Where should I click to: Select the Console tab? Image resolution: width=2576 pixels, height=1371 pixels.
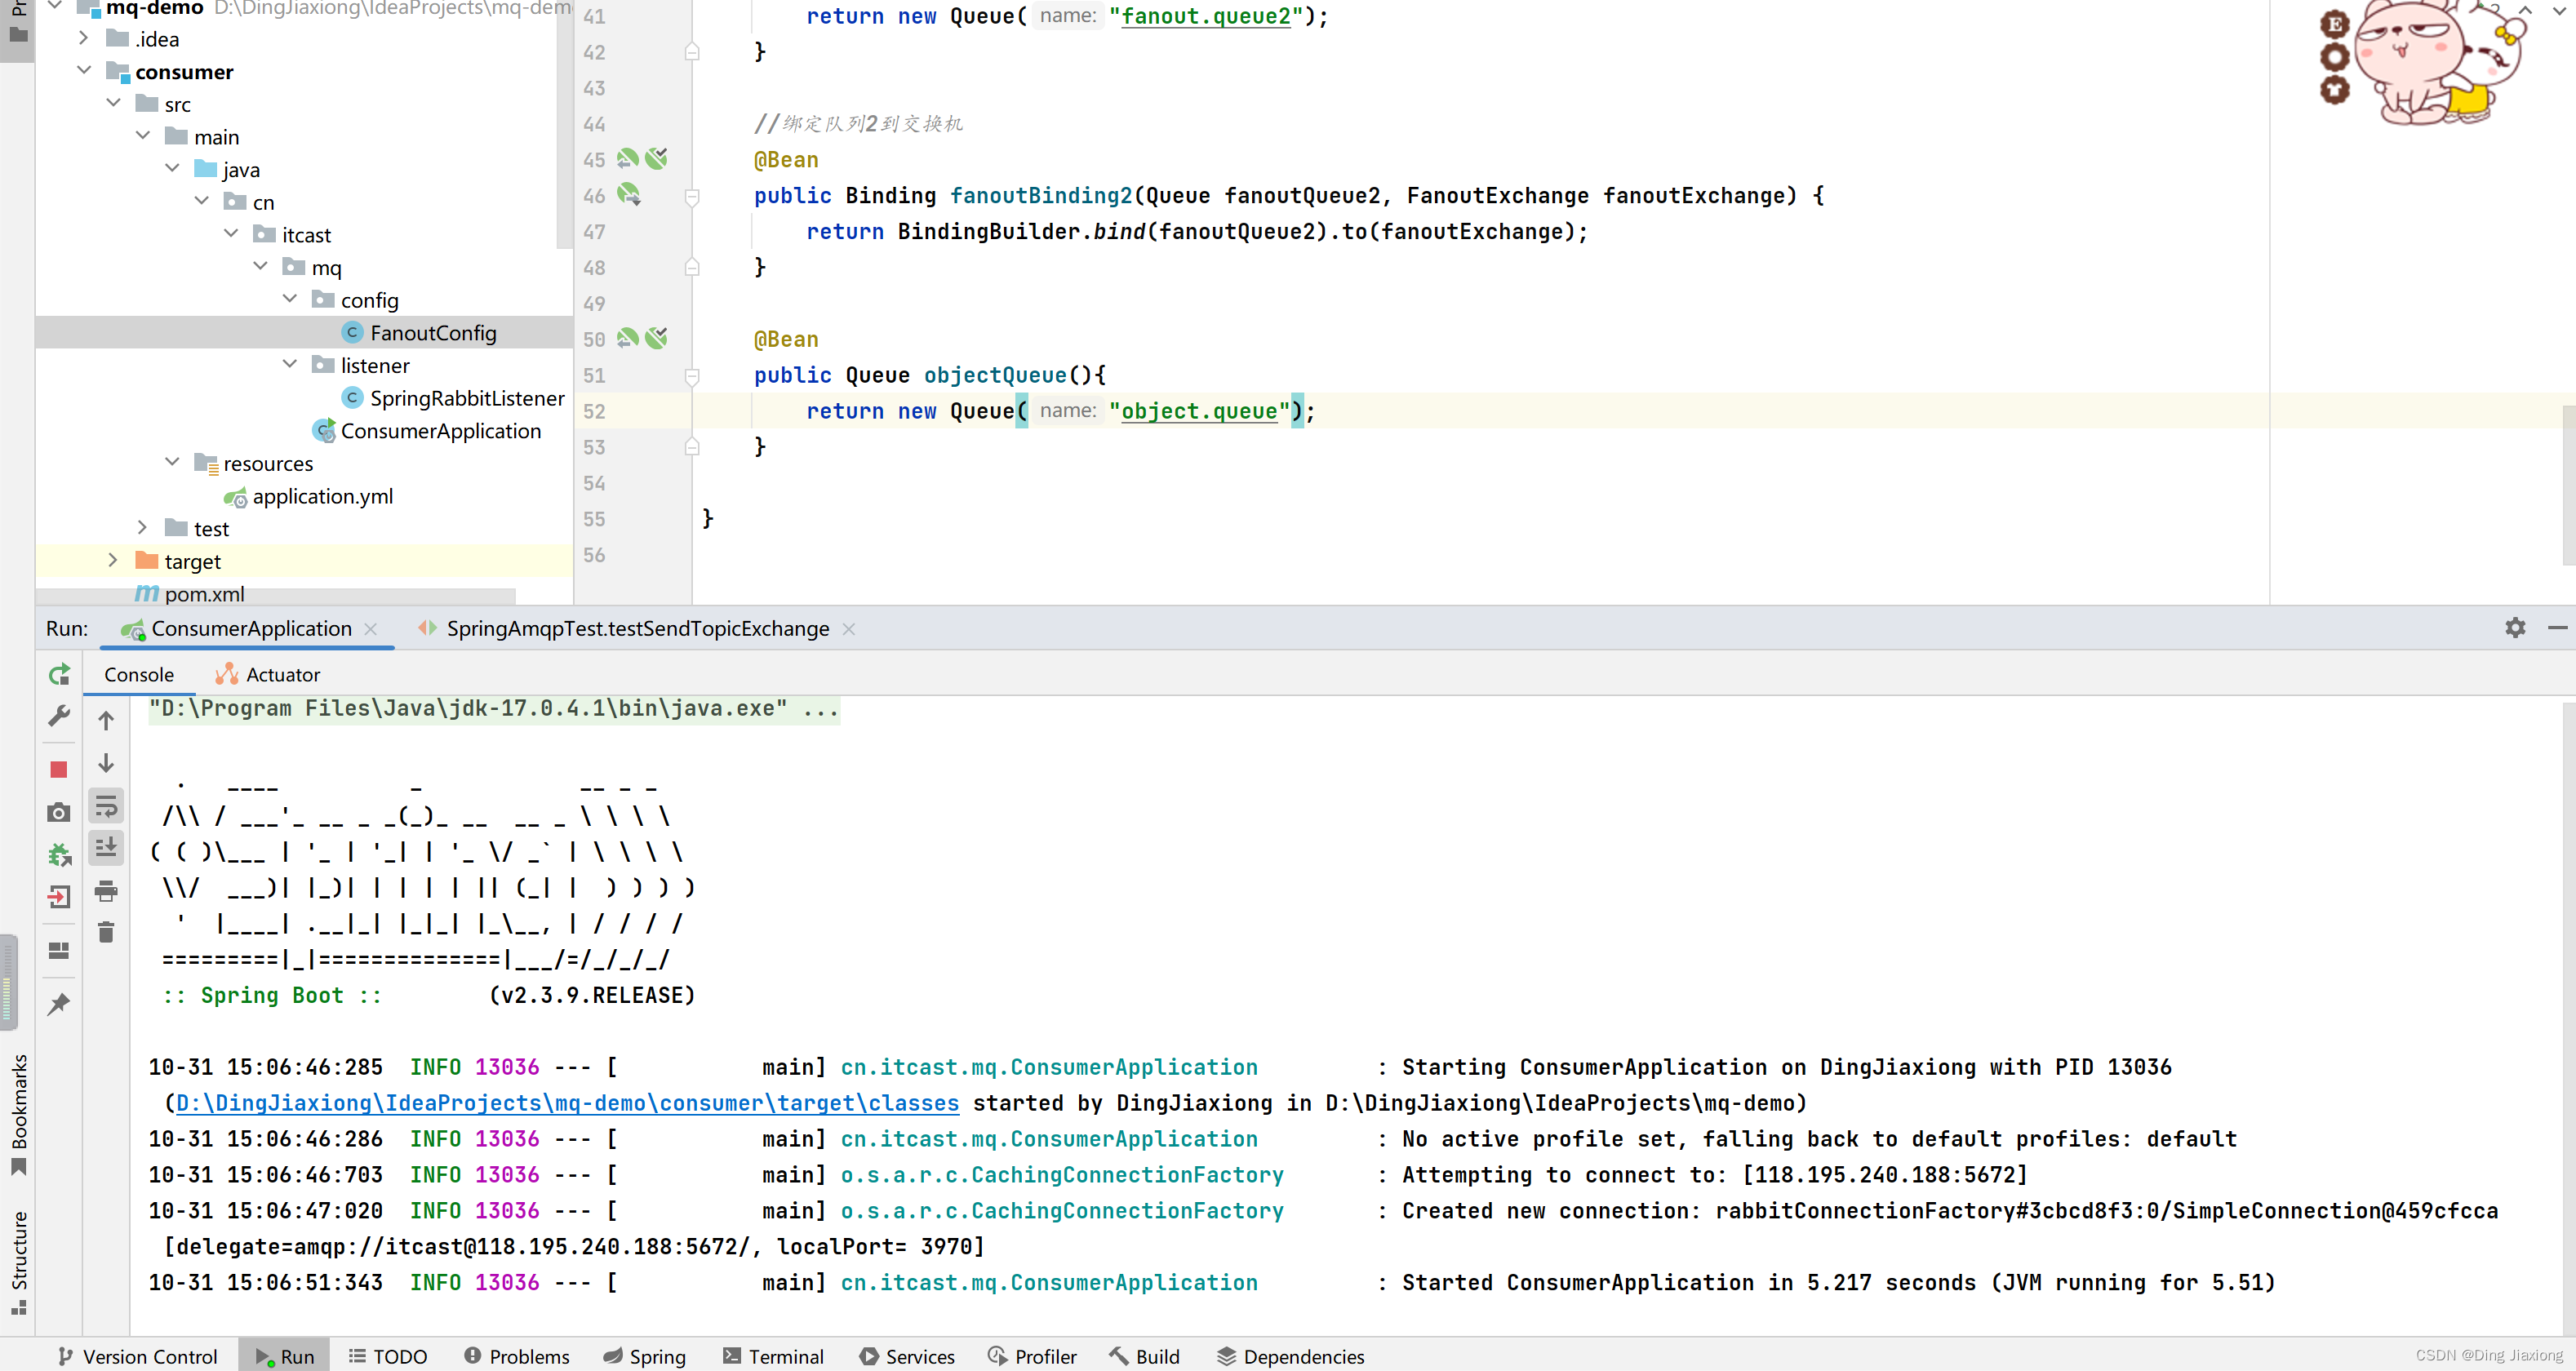point(139,674)
